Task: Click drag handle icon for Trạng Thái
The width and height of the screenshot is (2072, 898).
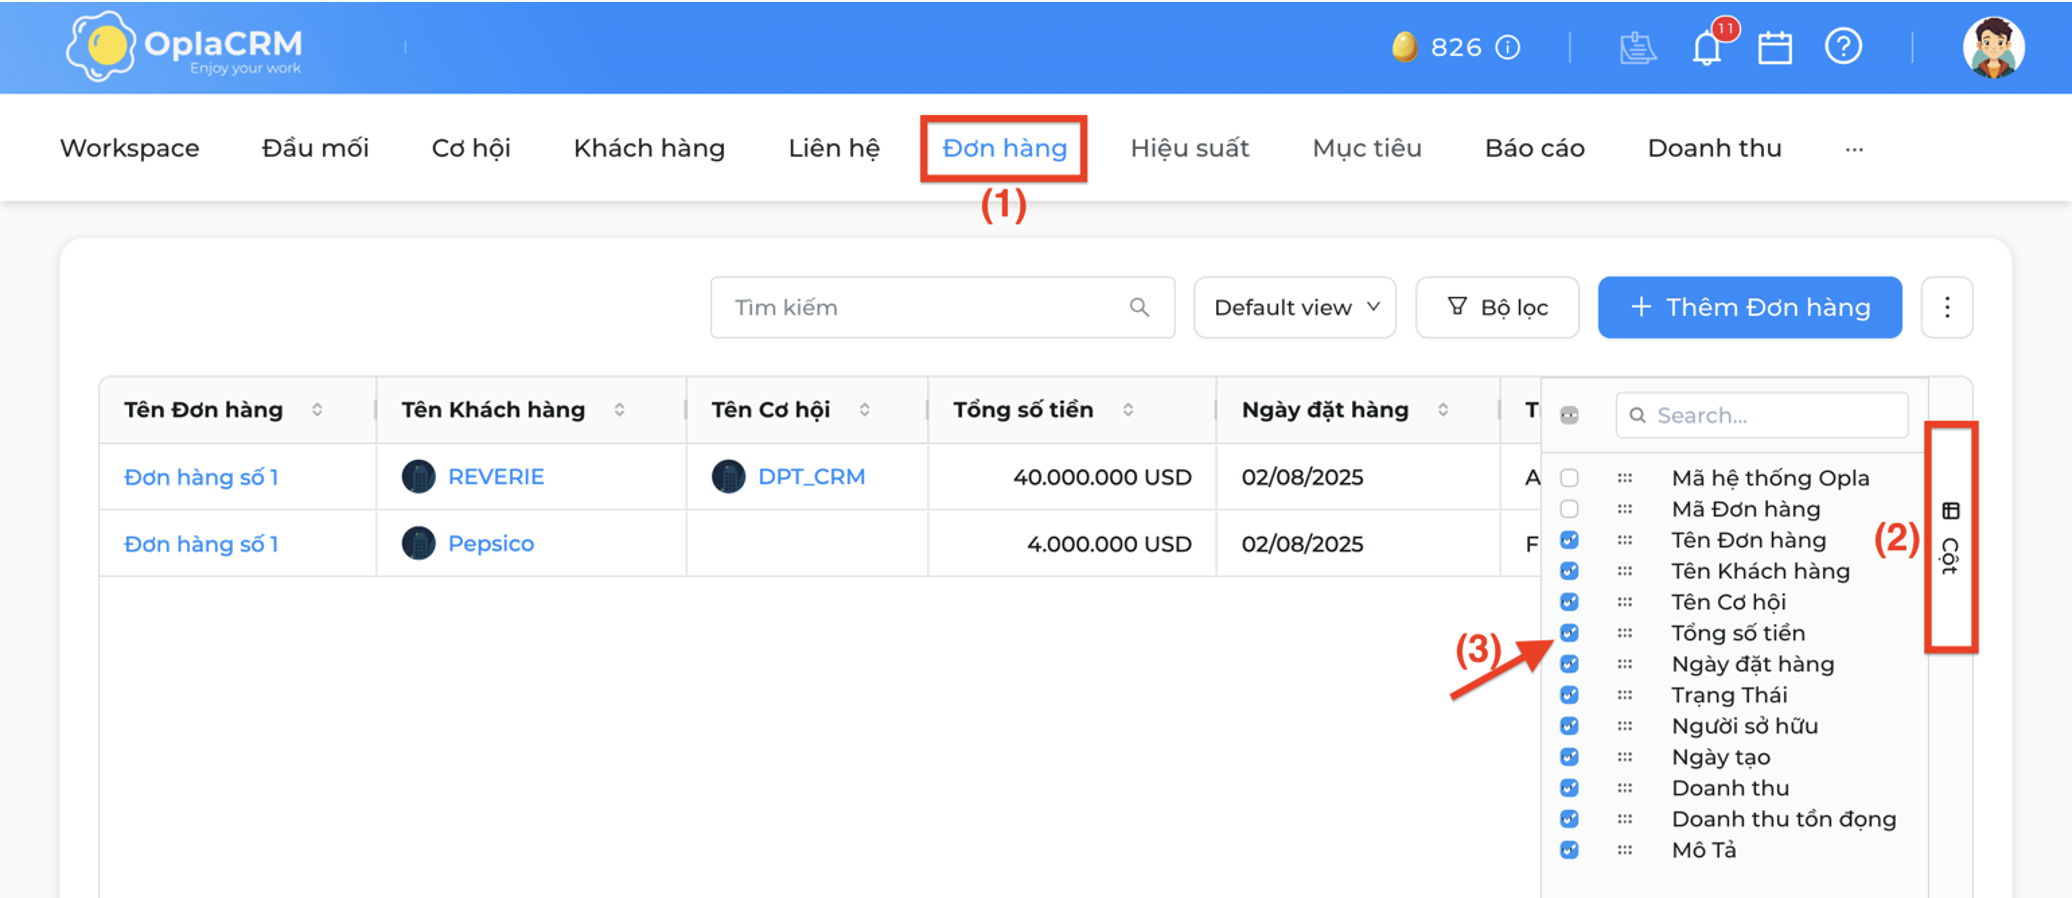Action: click(x=1625, y=695)
